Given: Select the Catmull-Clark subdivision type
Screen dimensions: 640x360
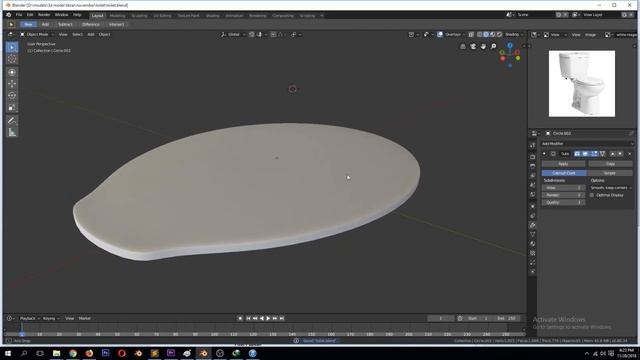Looking at the screenshot, I should [x=564, y=173].
